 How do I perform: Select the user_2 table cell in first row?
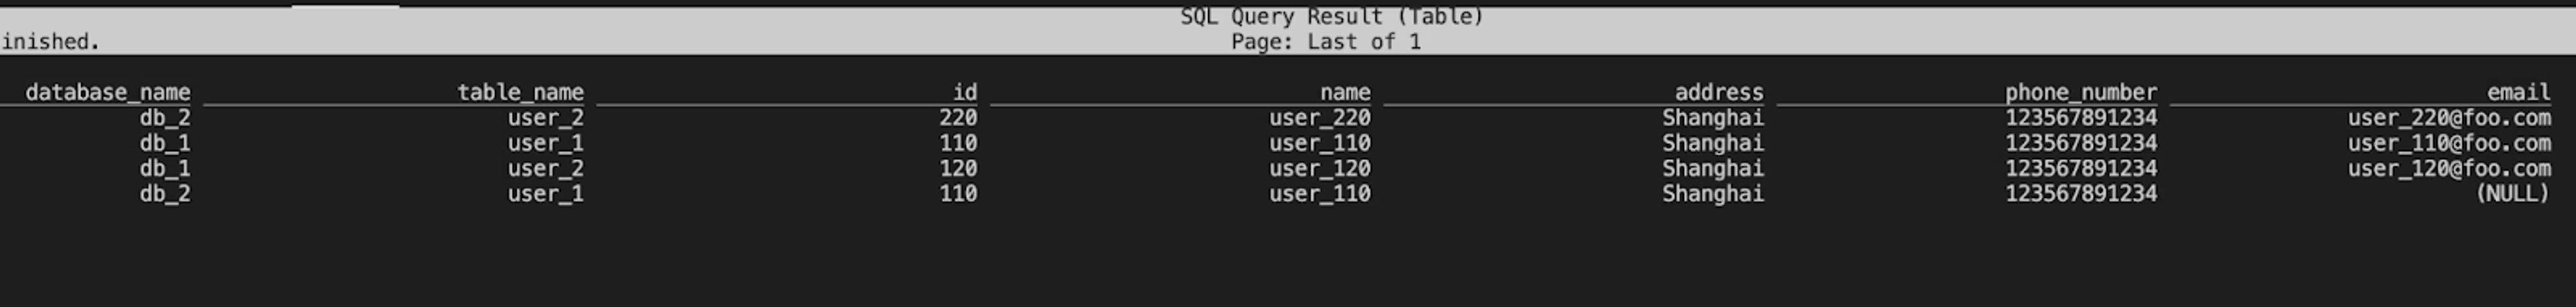tap(545, 118)
